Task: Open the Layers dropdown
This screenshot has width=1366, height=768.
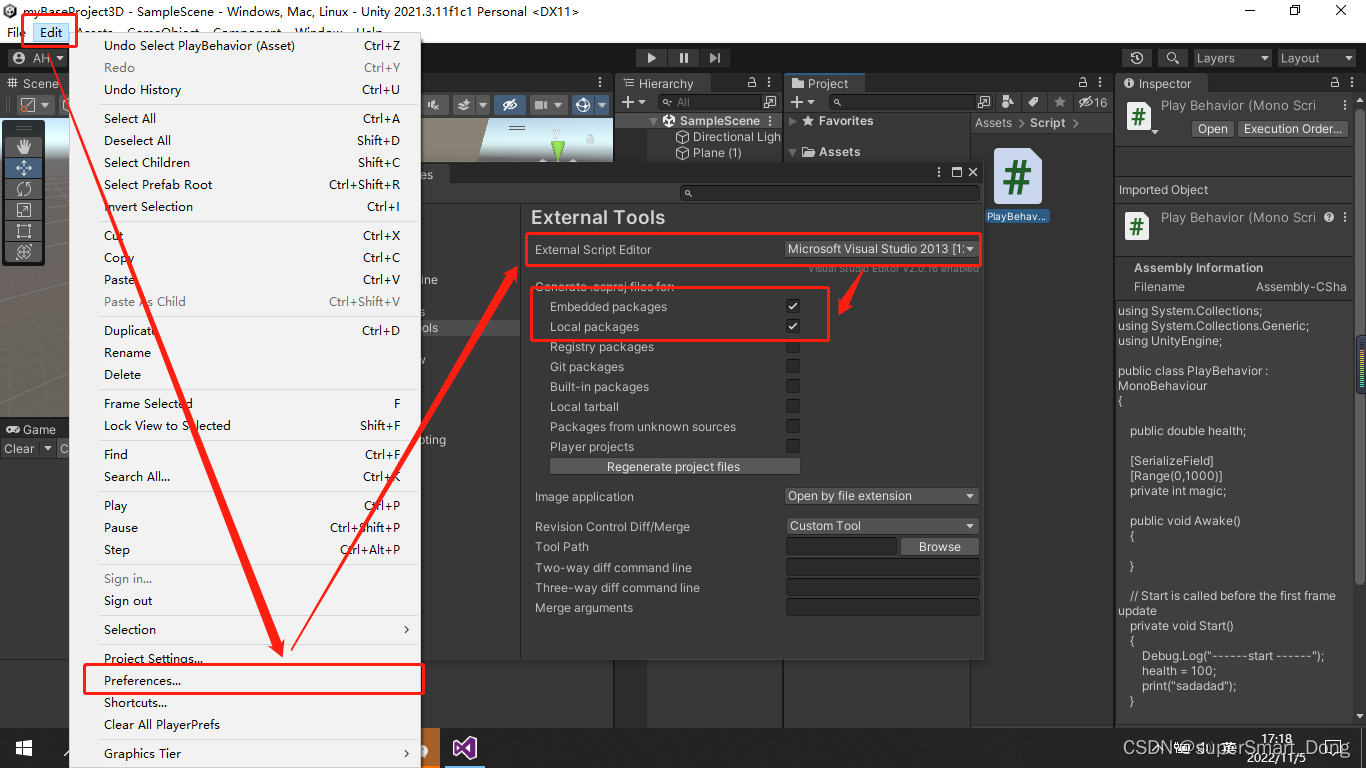Action: pyautogui.click(x=1232, y=58)
